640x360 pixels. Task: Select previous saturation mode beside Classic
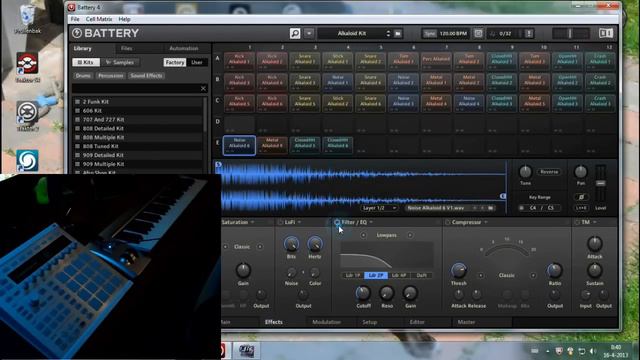225,247
